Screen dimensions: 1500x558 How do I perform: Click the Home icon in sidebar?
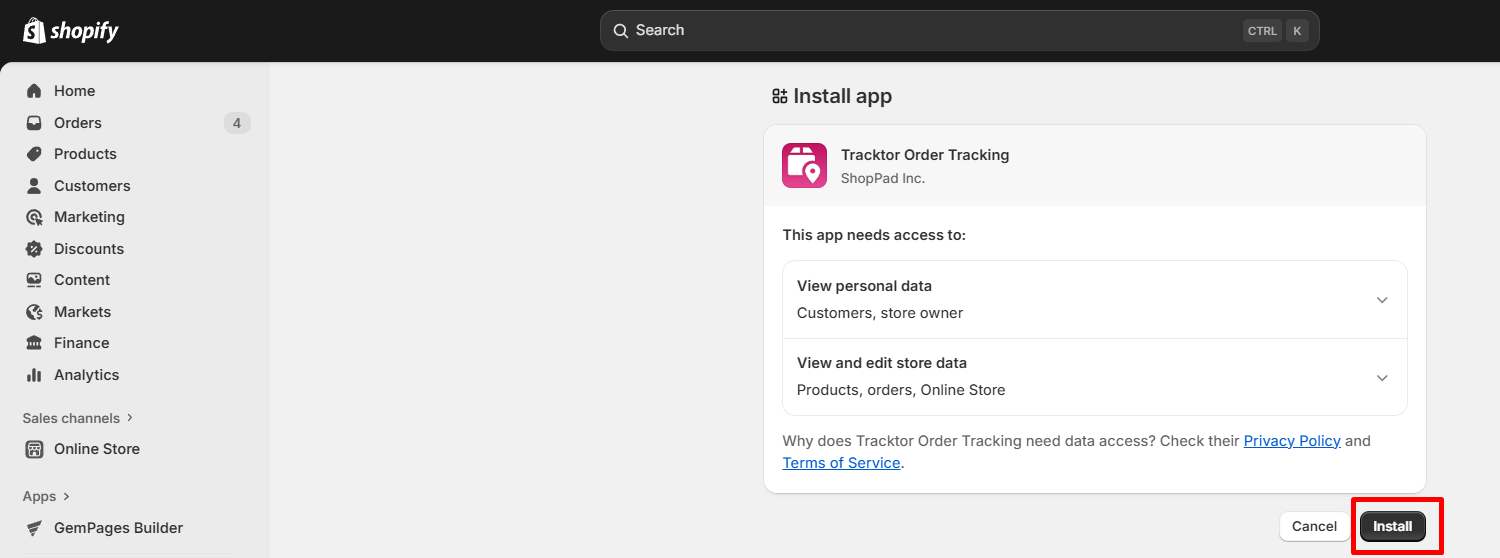pos(34,91)
